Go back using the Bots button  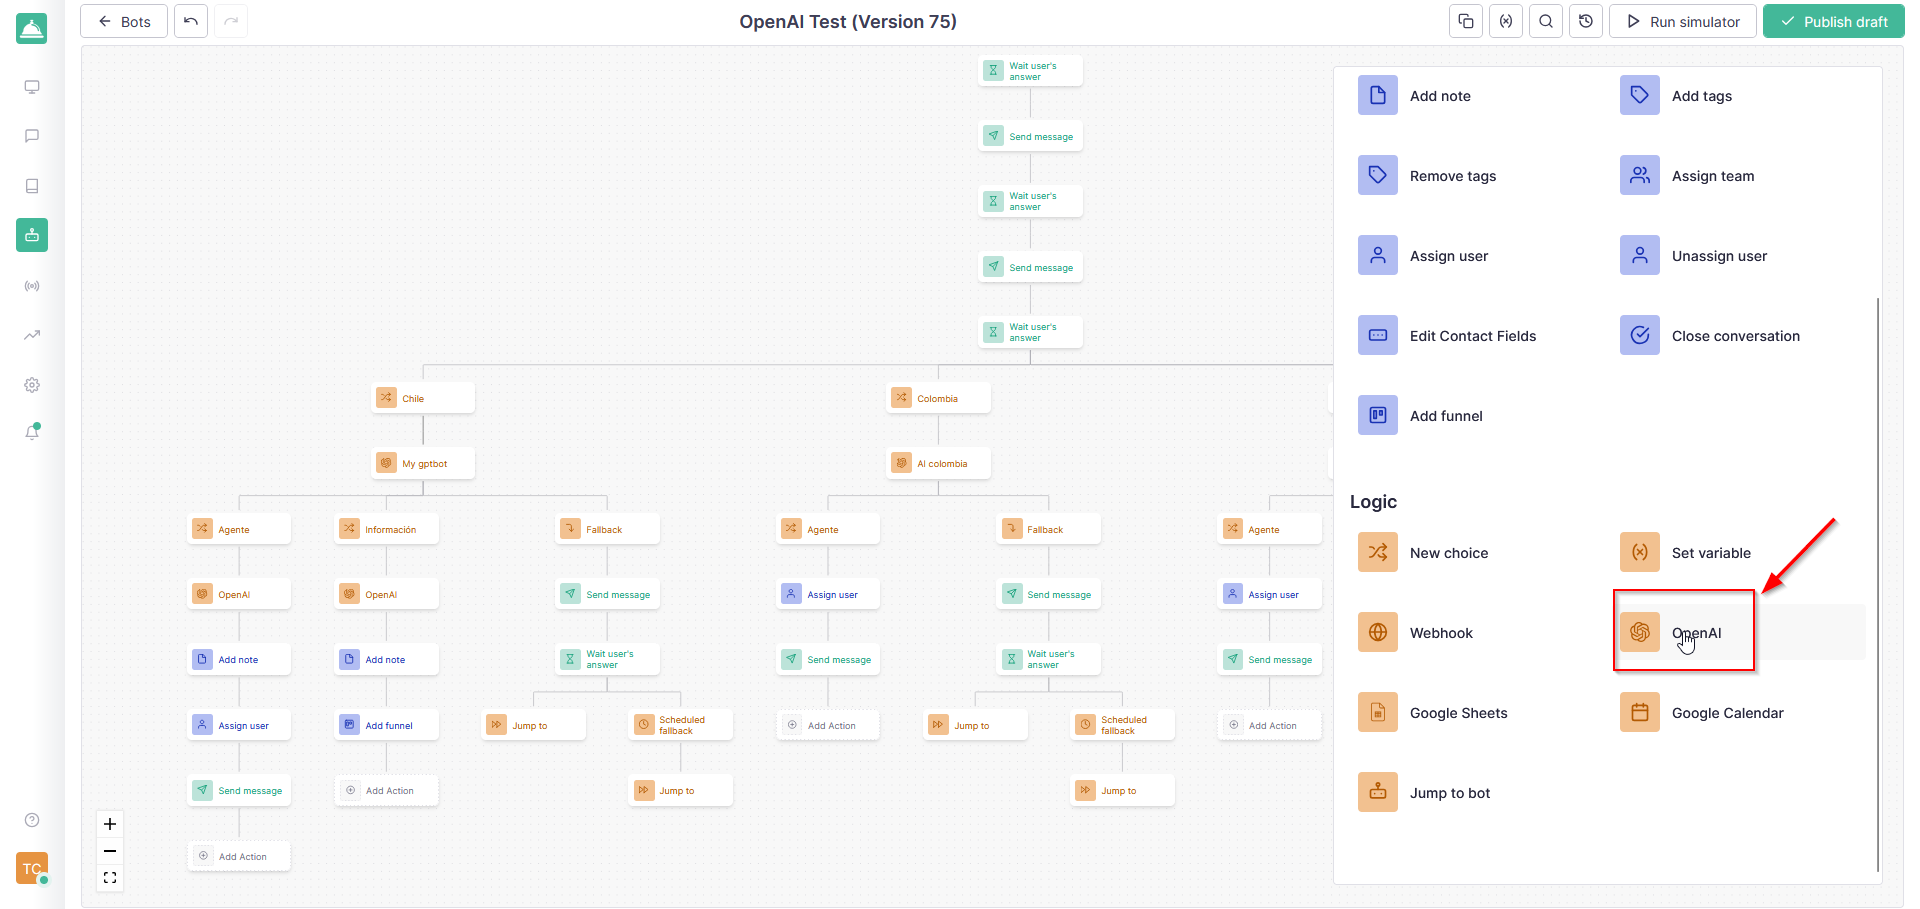[x=124, y=21]
